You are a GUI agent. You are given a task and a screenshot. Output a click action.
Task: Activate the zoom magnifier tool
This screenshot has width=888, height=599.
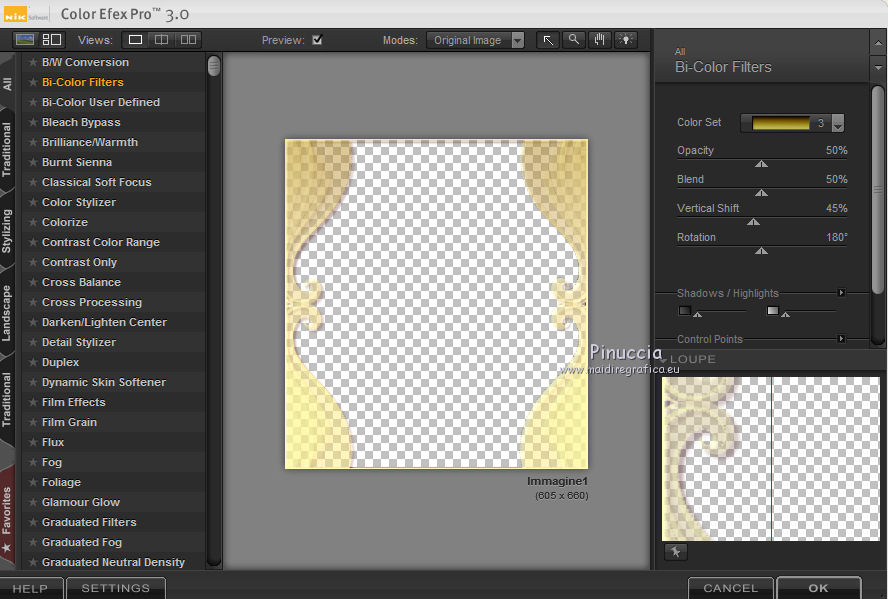point(574,40)
